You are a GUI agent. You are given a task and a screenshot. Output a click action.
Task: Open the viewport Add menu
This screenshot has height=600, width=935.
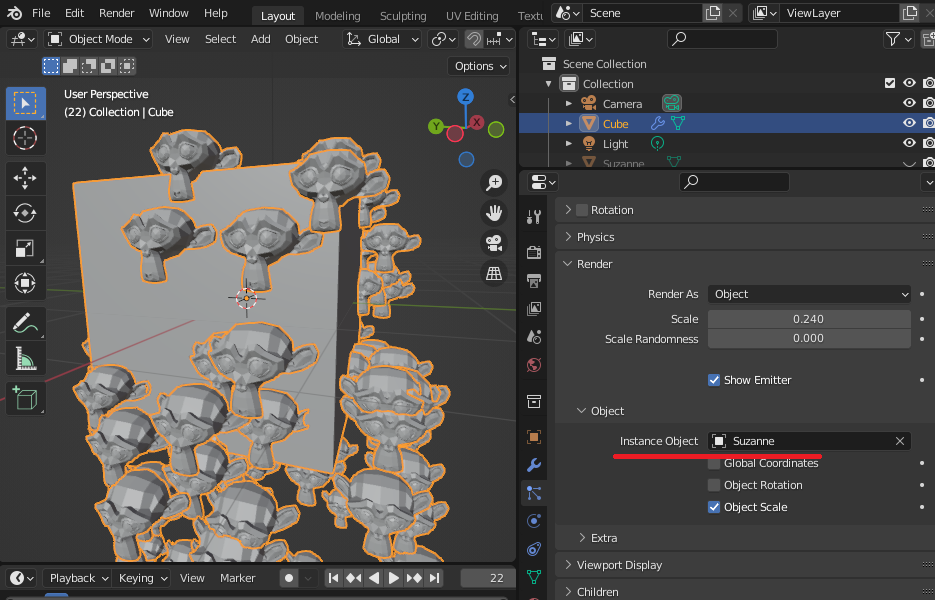click(x=261, y=39)
